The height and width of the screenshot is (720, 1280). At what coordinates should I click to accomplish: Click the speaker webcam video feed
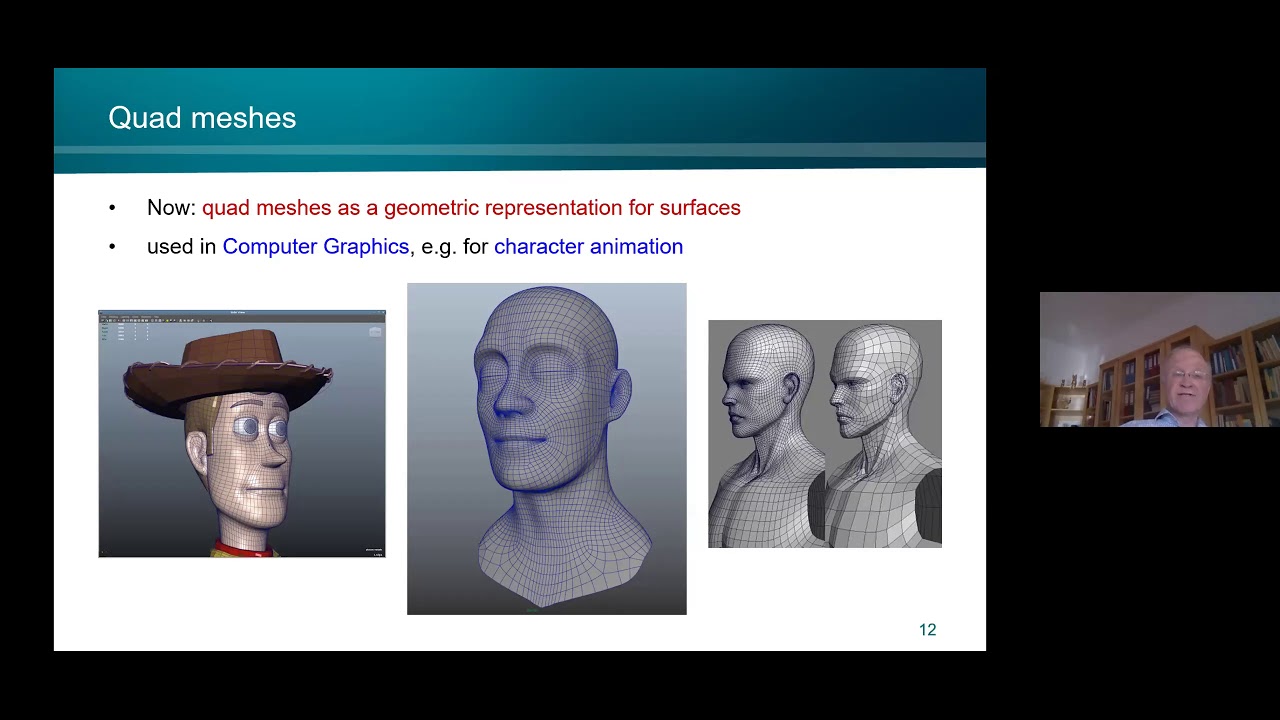coord(1160,360)
